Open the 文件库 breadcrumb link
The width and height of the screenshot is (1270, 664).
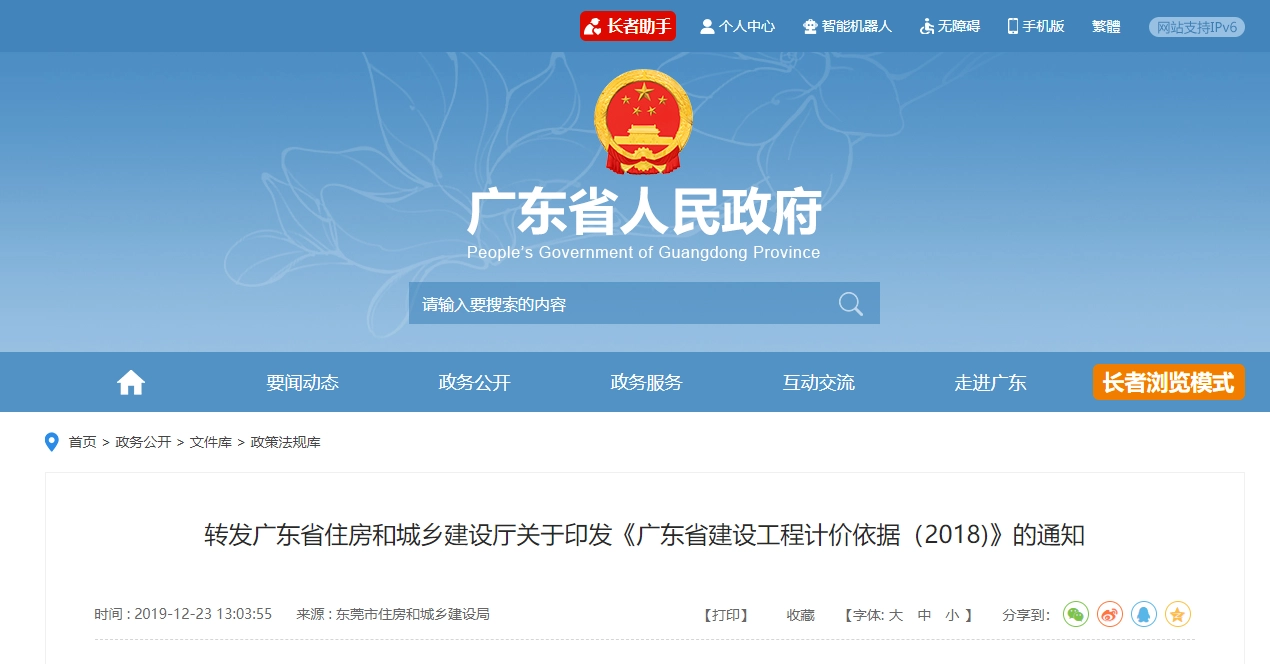coord(211,442)
